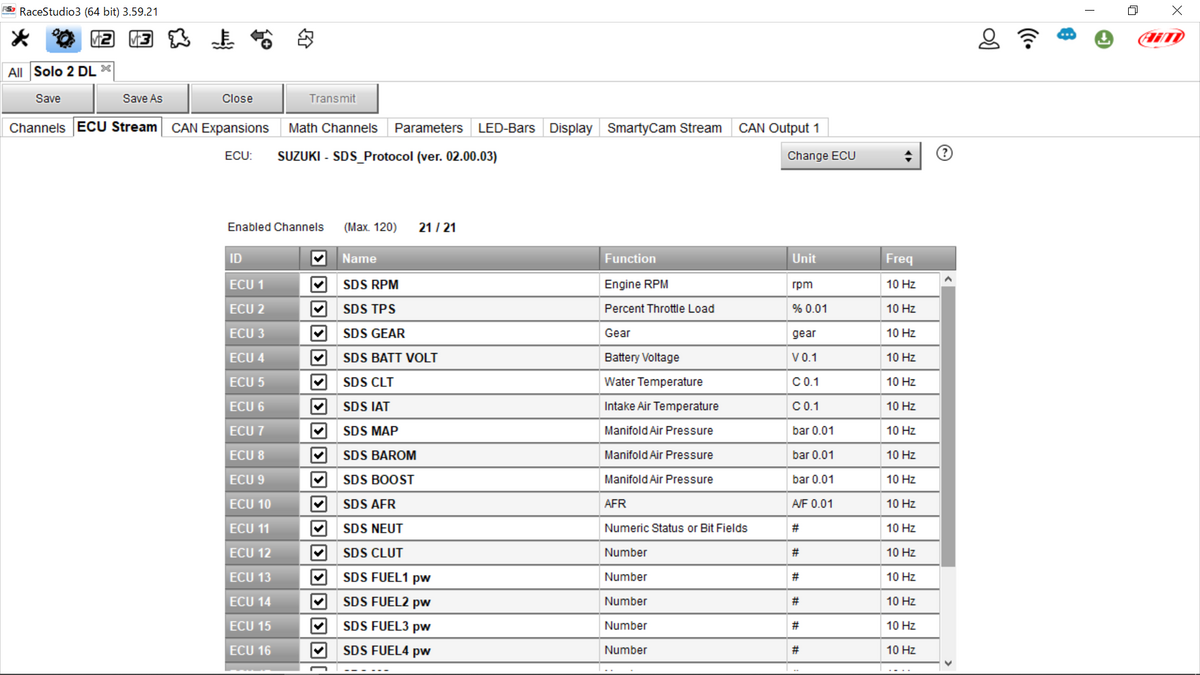Close the Solo 2 DL tab with X
Image resolution: width=1200 pixels, height=675 pixels.
tap(106, 68)
